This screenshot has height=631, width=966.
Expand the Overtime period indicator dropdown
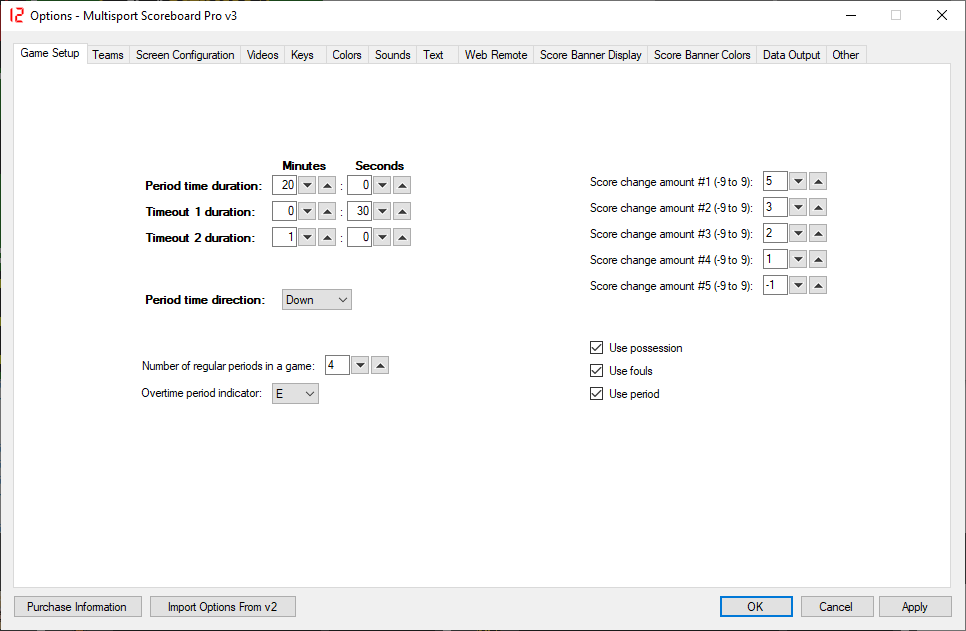295,394
